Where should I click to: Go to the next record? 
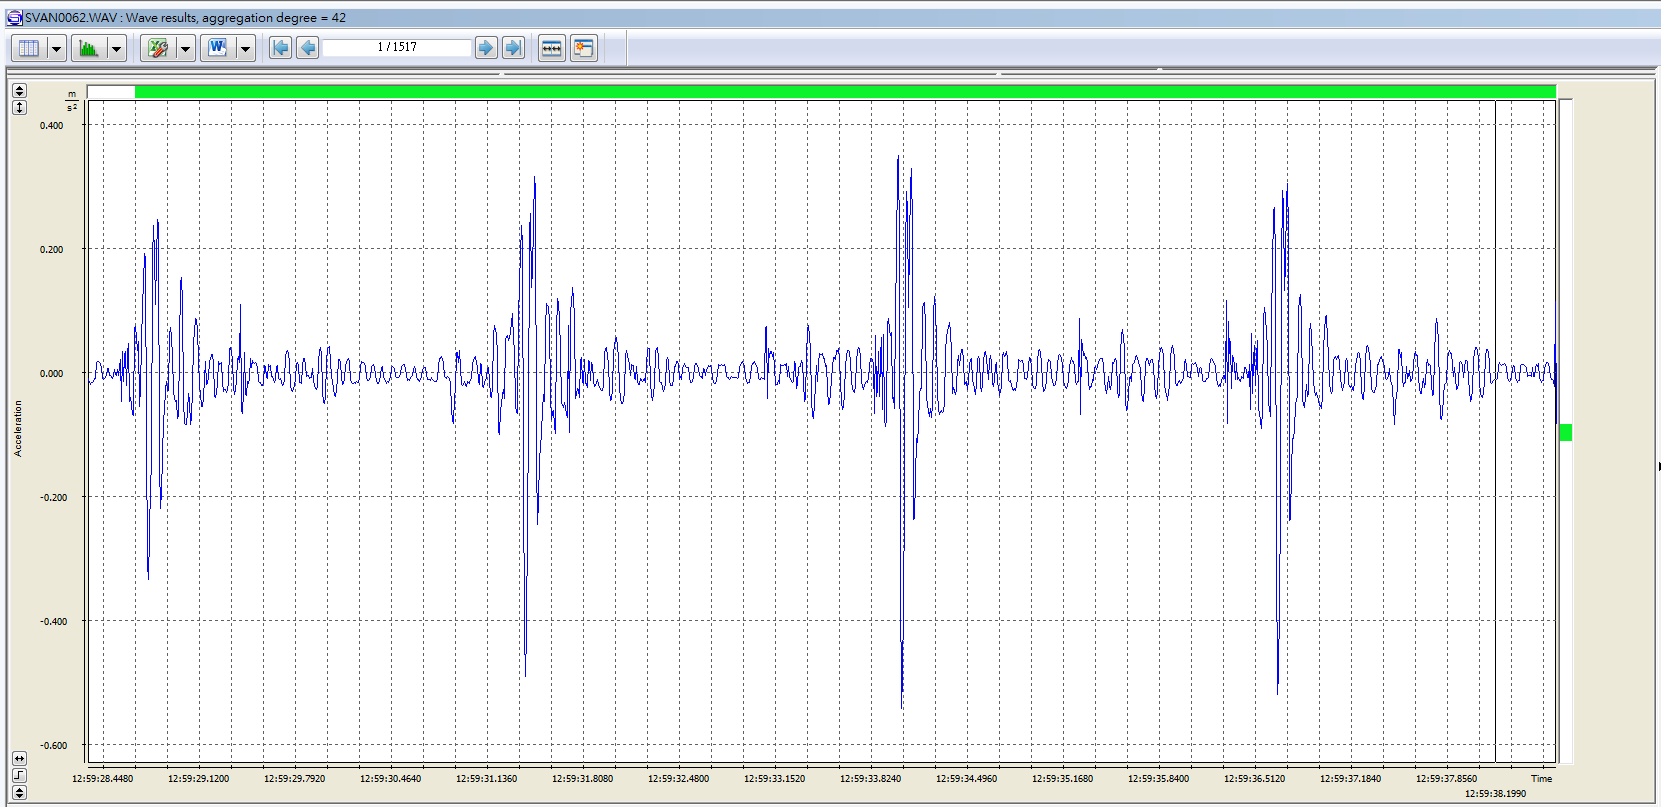point(486,47)
